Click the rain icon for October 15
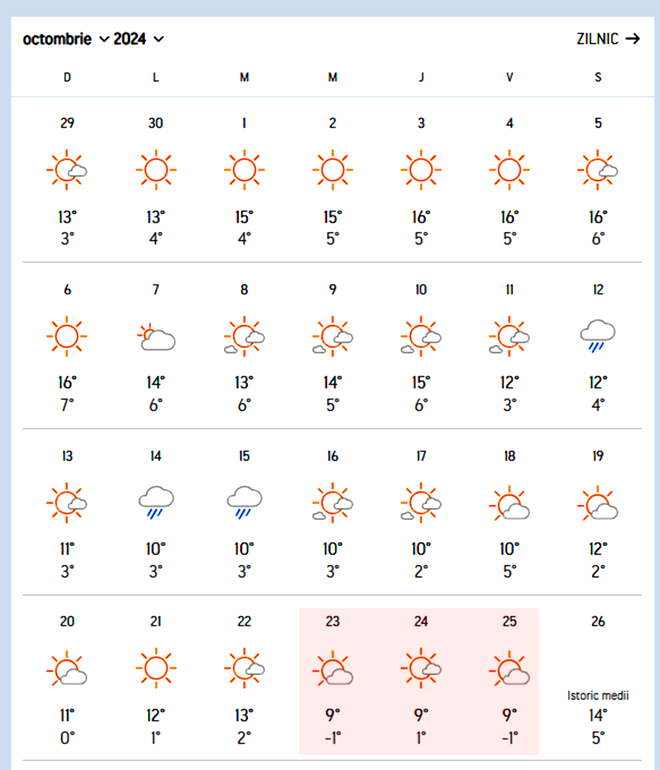The width and height of the screenshot is (660, 770). (x=244, y=503)
